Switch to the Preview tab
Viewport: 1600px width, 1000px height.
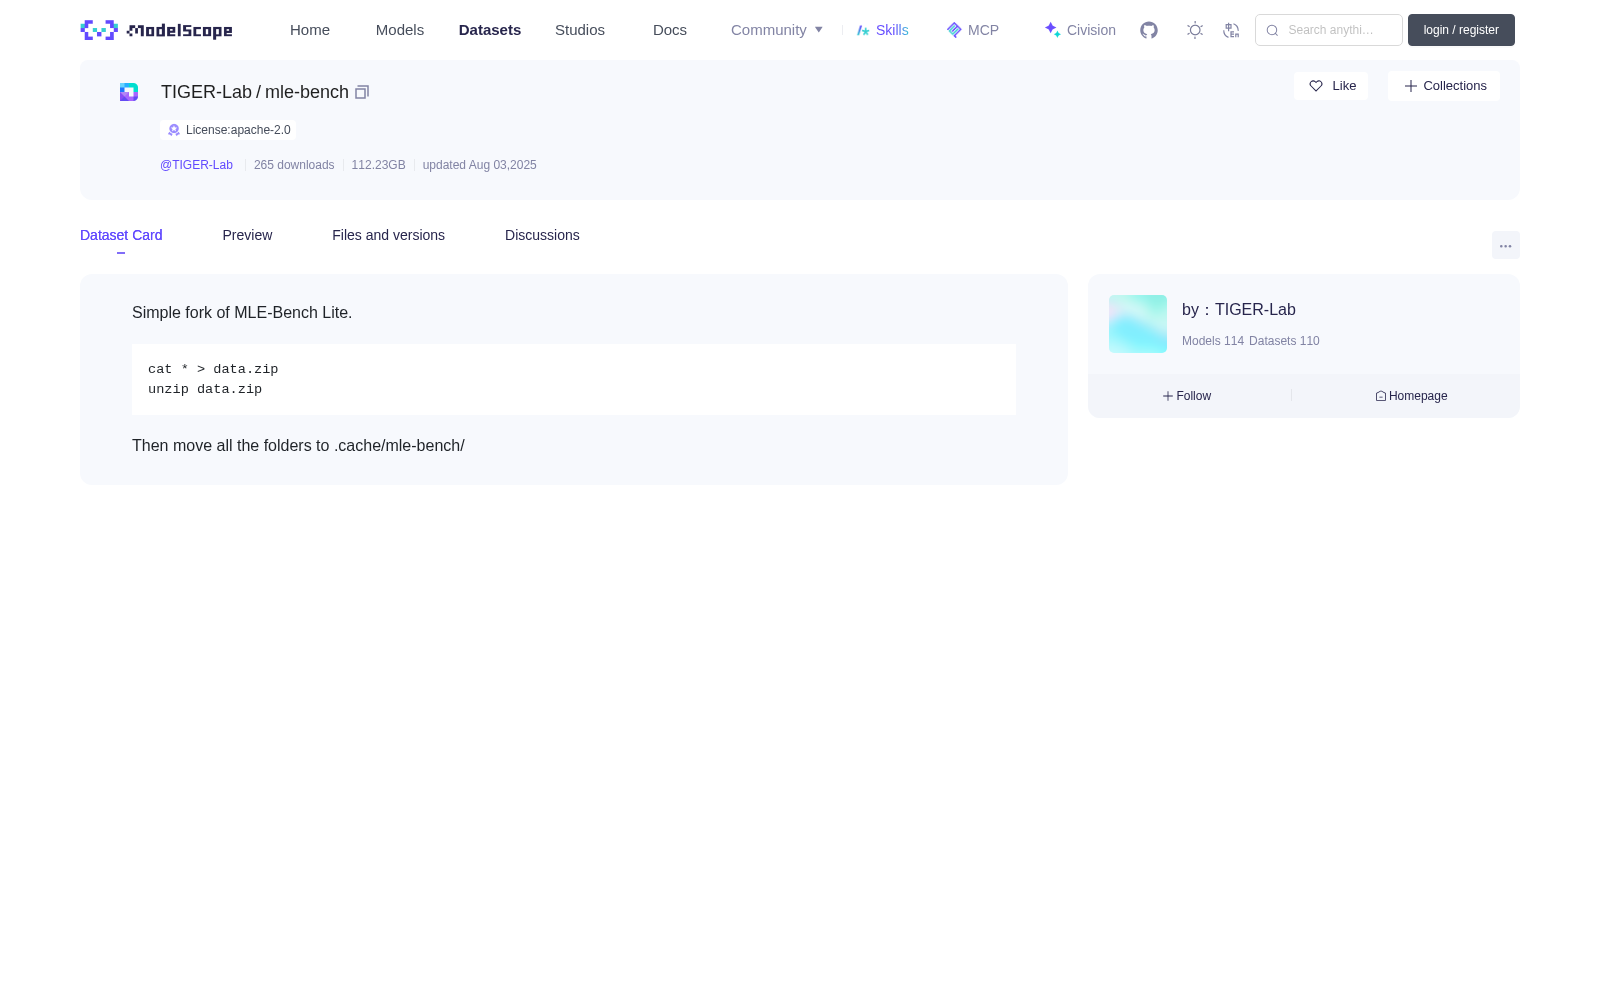point(247,235)
